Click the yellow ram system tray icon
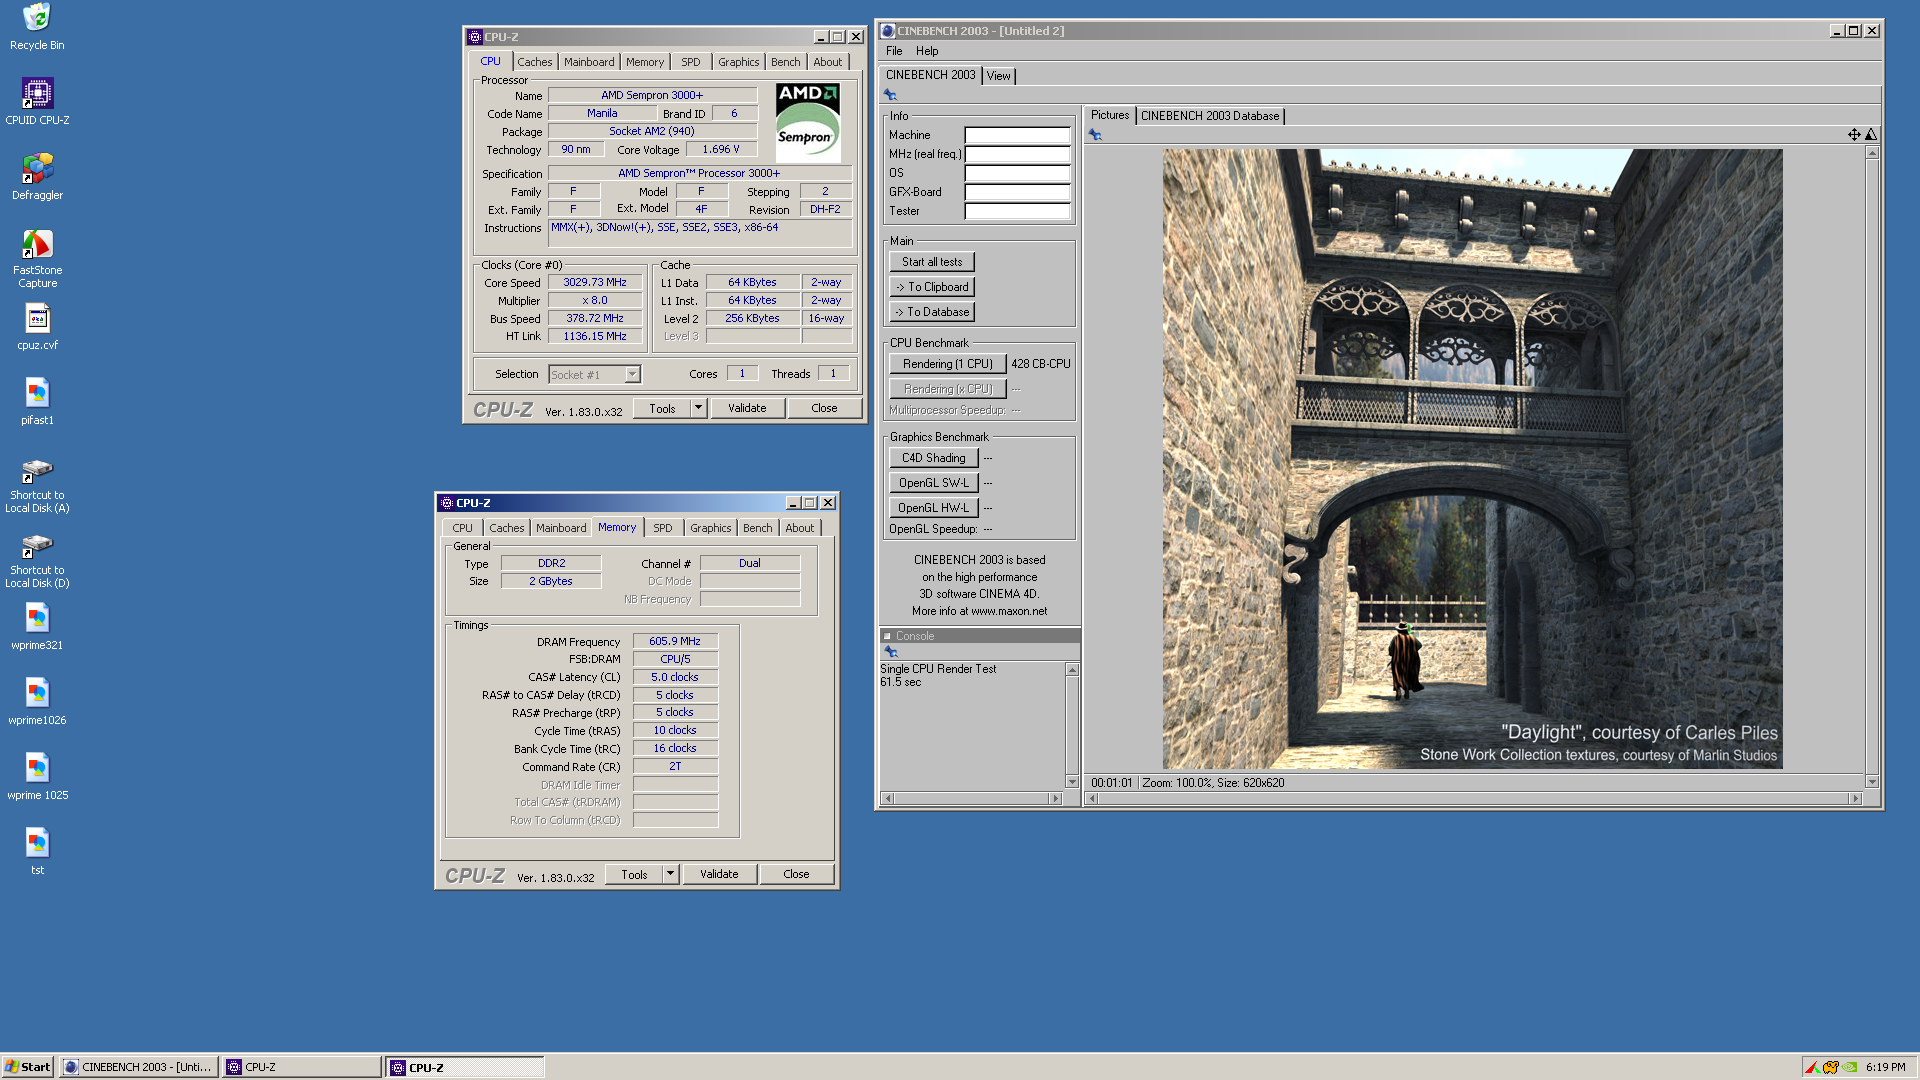 point(1831,1067)
